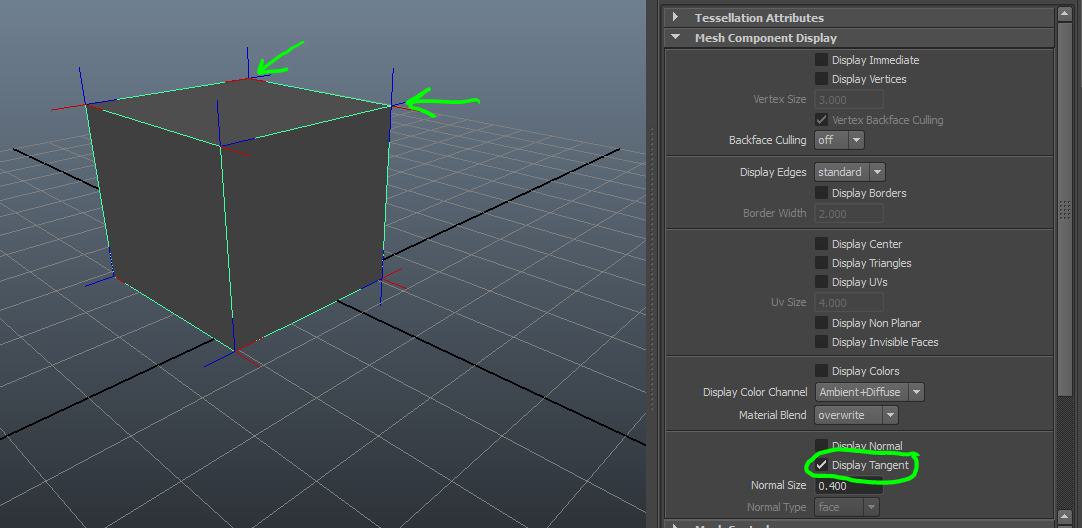The width and height of the screenshot is (1082, 528).
Task: Click the 'Backface Culling' label text
Action: [767, 140]
